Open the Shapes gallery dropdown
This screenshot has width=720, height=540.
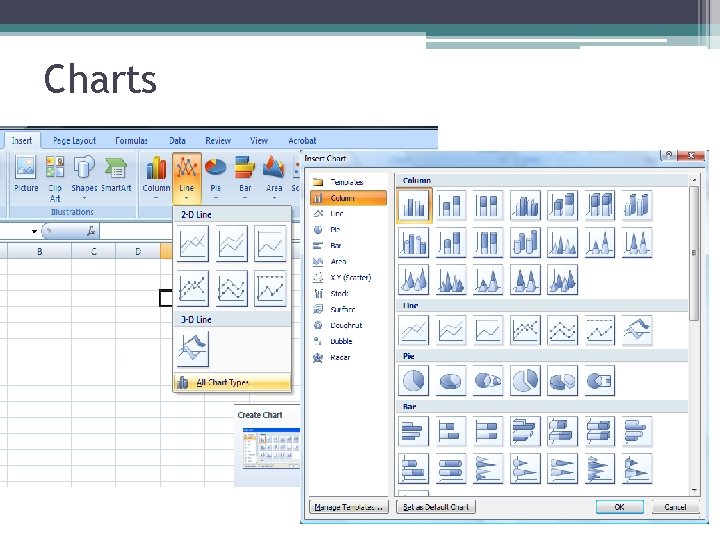point(84,177)
